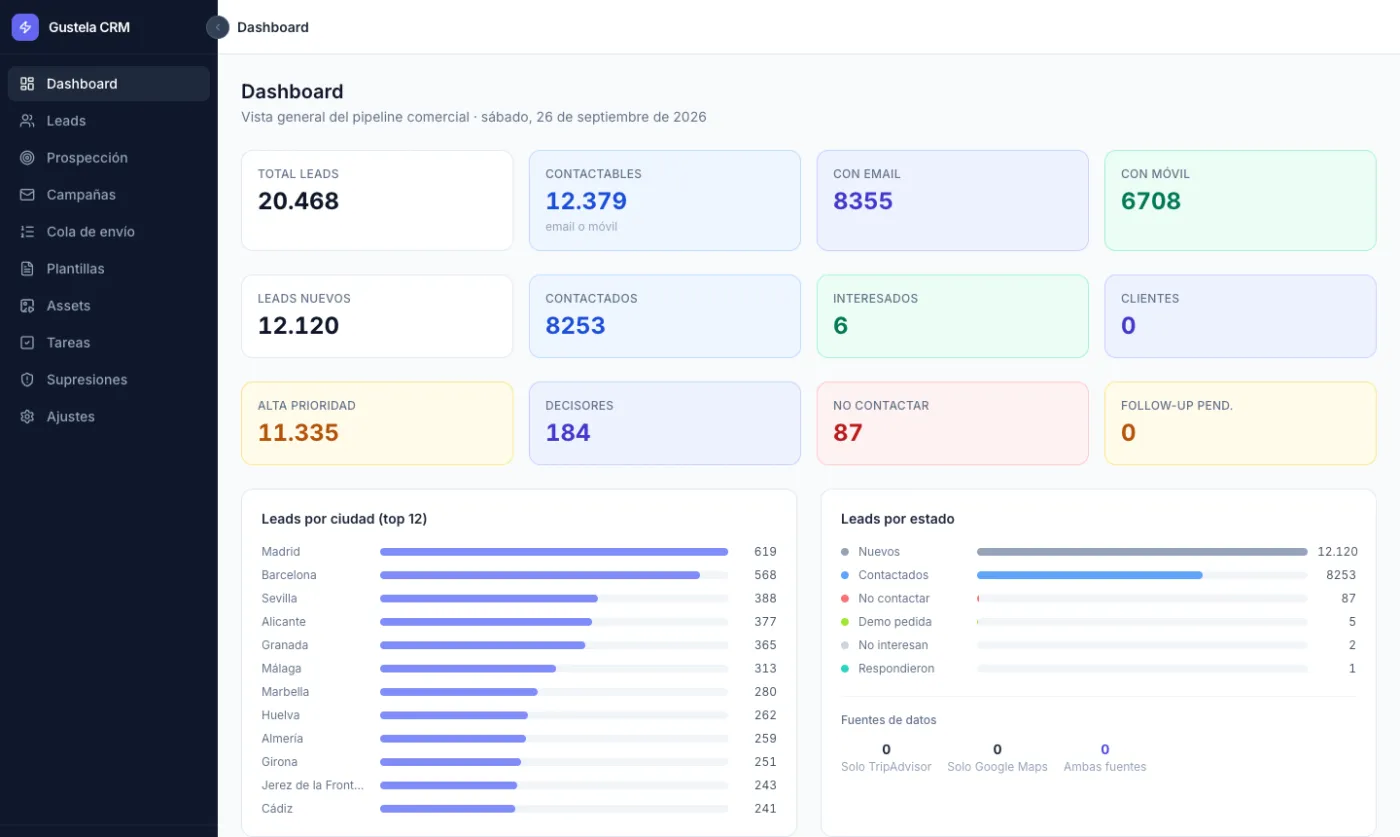Open the Dashboard menu item
This screenshot has height=837, width=1400.
pos(109,84)
